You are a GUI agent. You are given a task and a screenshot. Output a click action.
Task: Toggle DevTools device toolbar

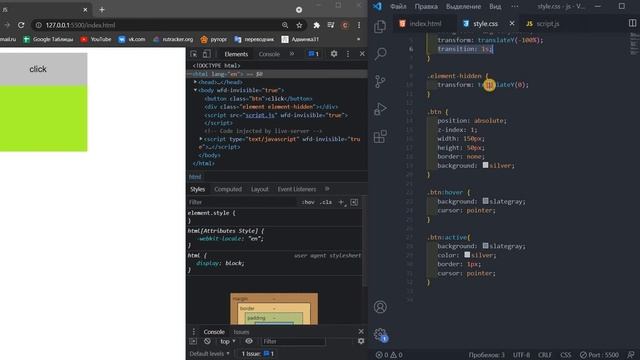(207, 54)
